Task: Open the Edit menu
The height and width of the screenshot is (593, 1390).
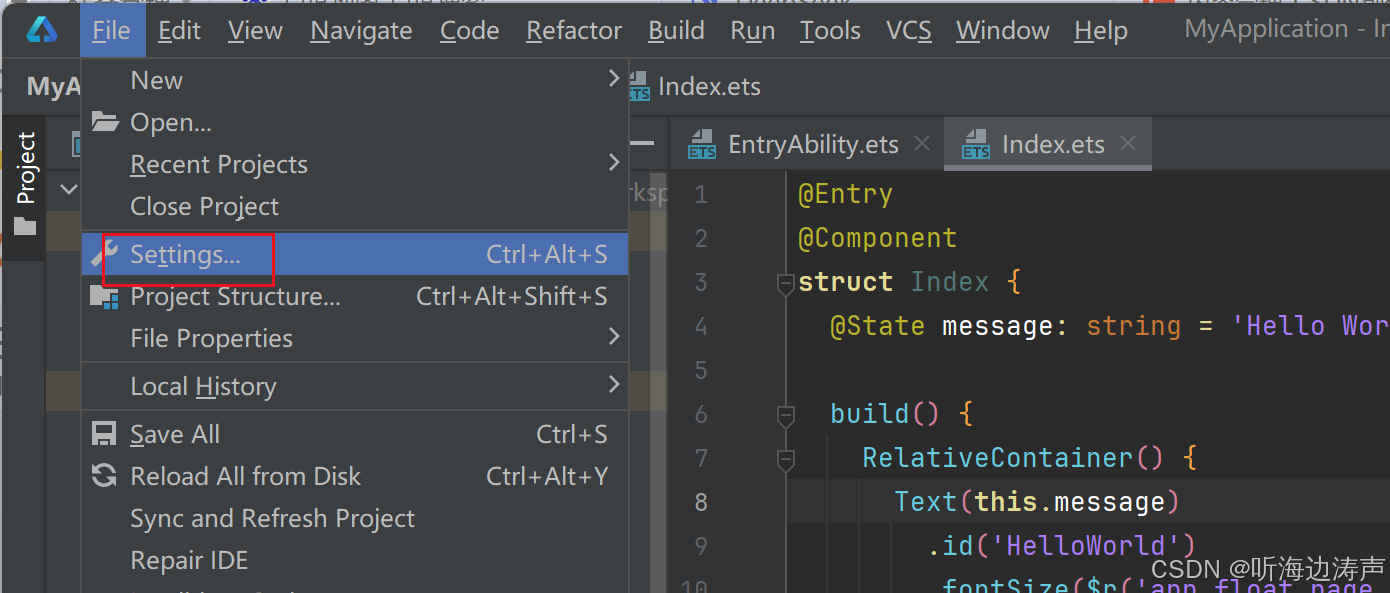Action: (x=179, y=31)
